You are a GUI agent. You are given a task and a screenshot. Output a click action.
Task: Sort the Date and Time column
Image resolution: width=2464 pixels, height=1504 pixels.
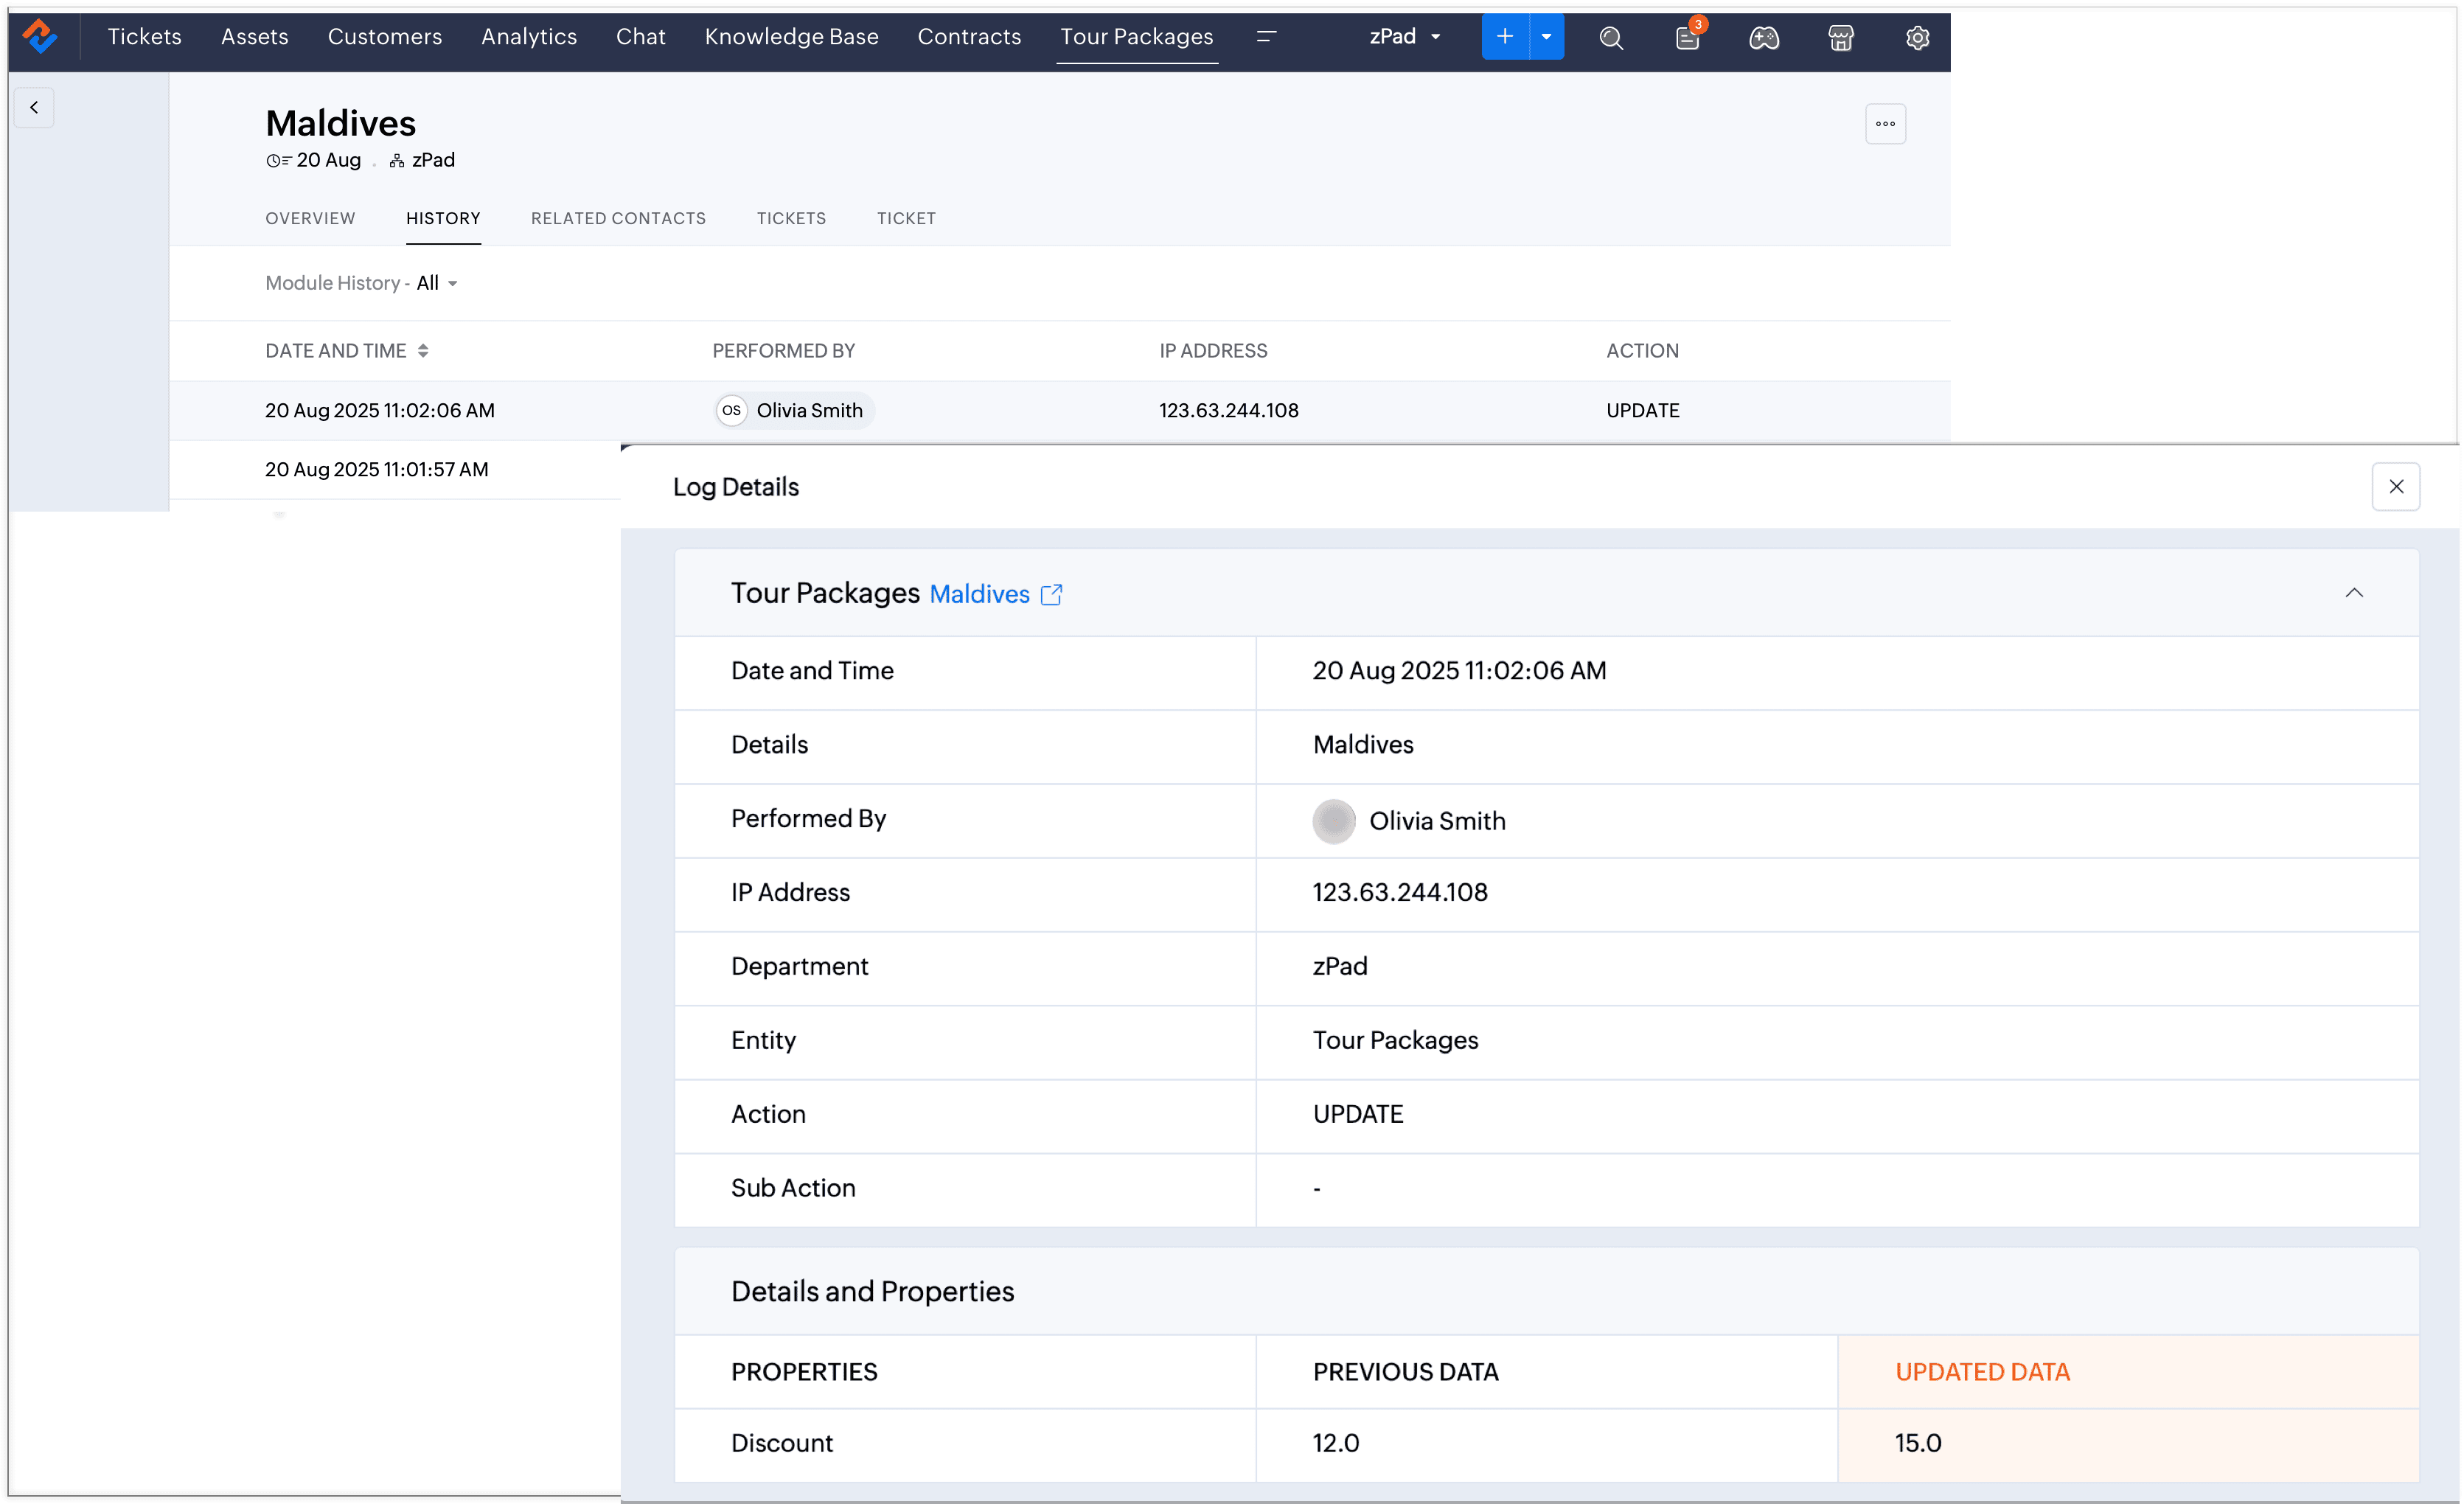click(424, 350)
